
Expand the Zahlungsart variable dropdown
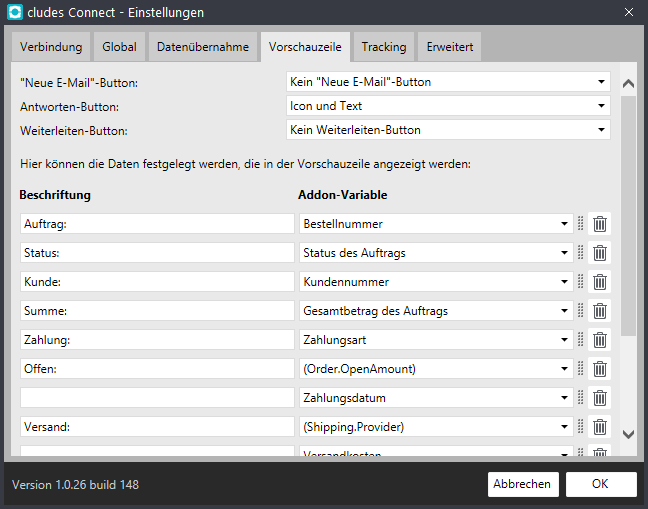436,340
